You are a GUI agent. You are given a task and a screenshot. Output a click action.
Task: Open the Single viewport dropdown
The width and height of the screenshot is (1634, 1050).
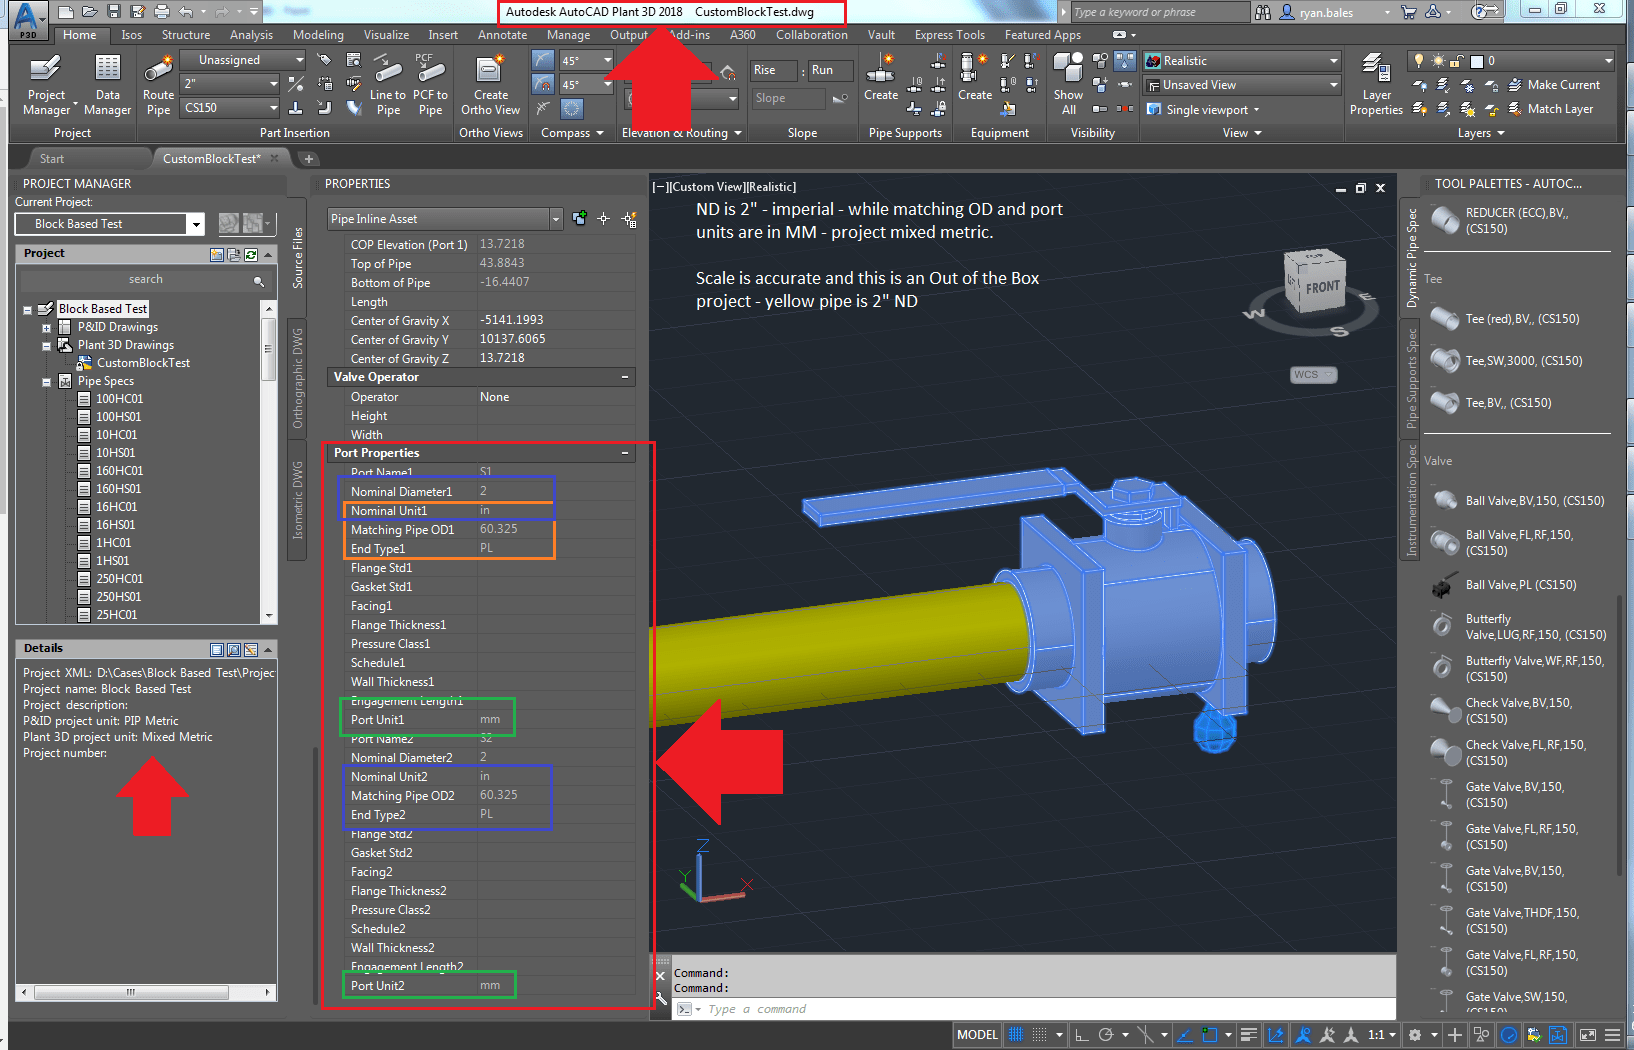coord(1203,109)
